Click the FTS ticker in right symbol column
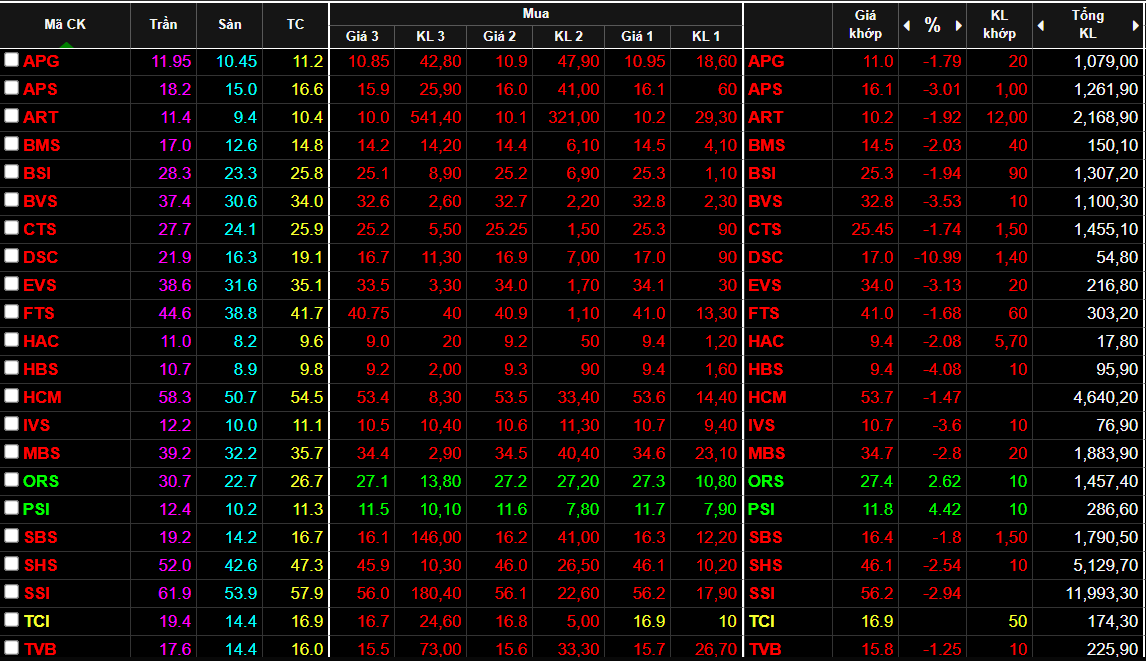Image resolution: width=1146 pixels, height=661 pixels. (x=765, y=313)
